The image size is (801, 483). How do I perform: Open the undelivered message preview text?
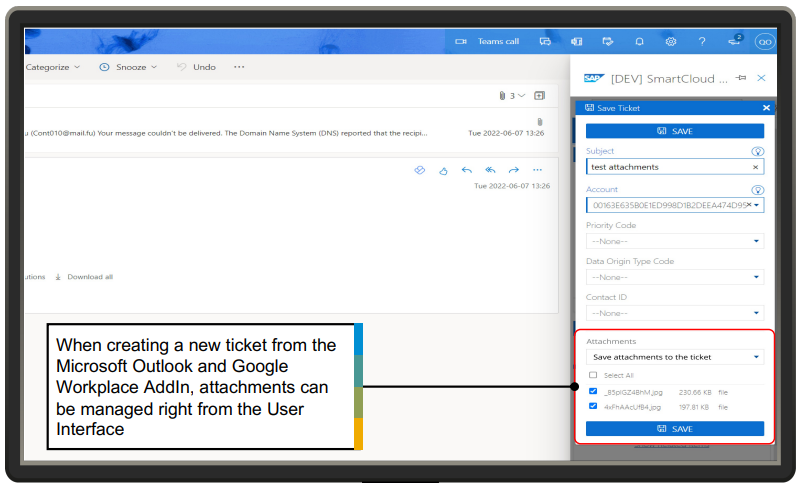tap(226, 133)
